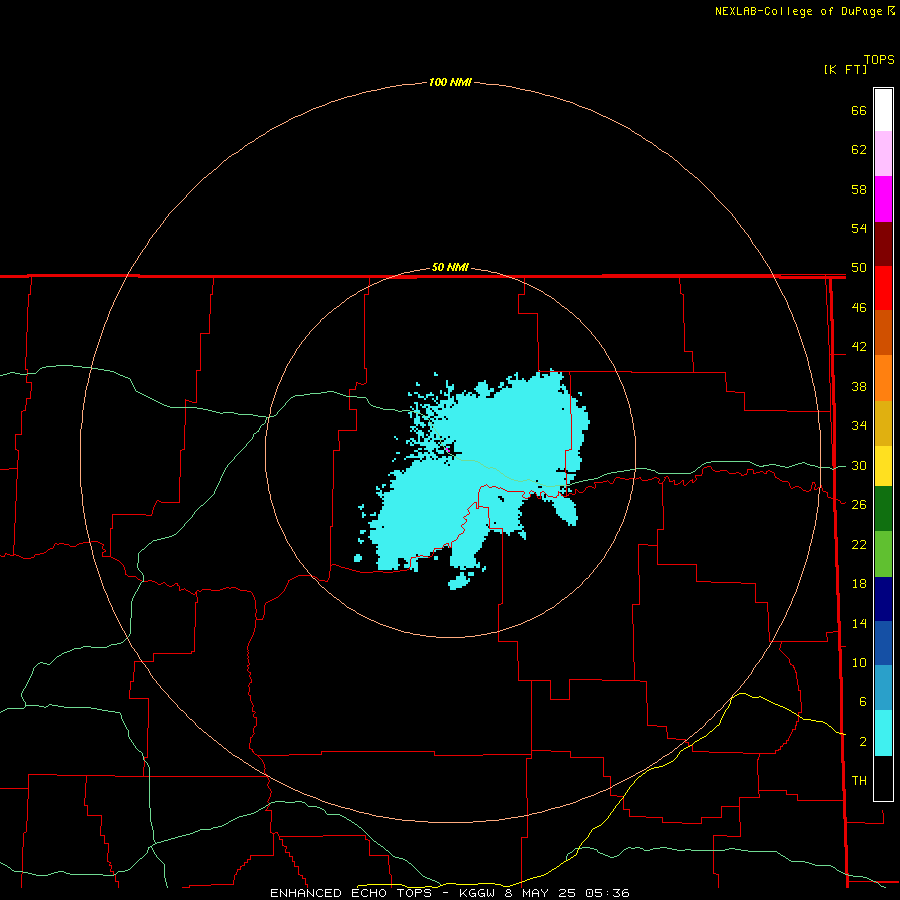The width and height of the screenshot is (900, 900).
Task: Click legend value 10
Action: click(859, 663)
